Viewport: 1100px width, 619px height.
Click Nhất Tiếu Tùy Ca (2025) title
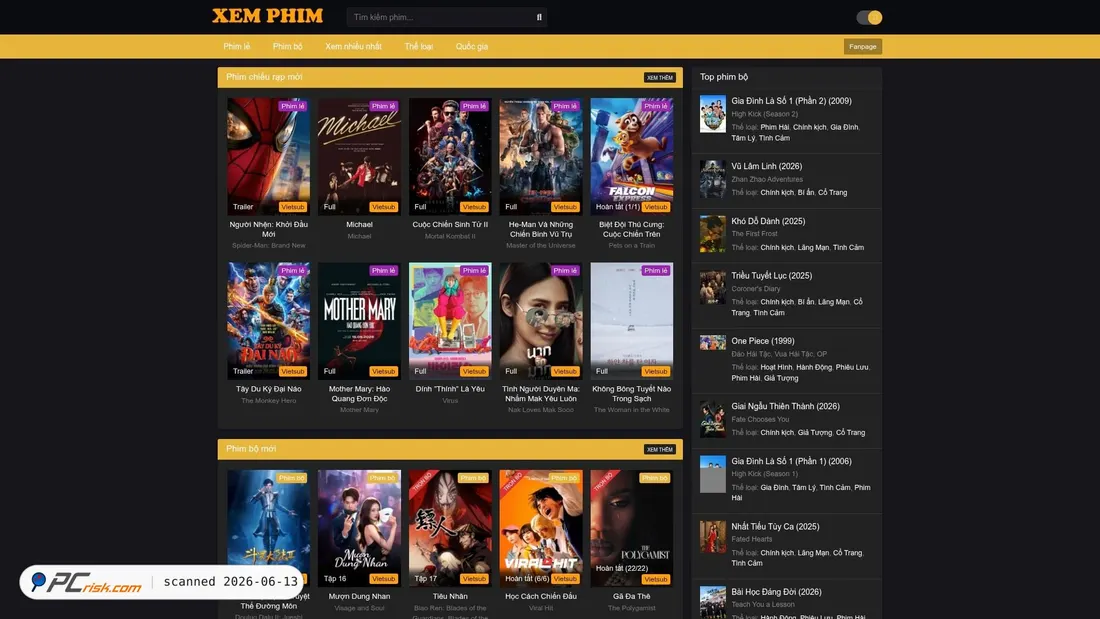(774, 526)
